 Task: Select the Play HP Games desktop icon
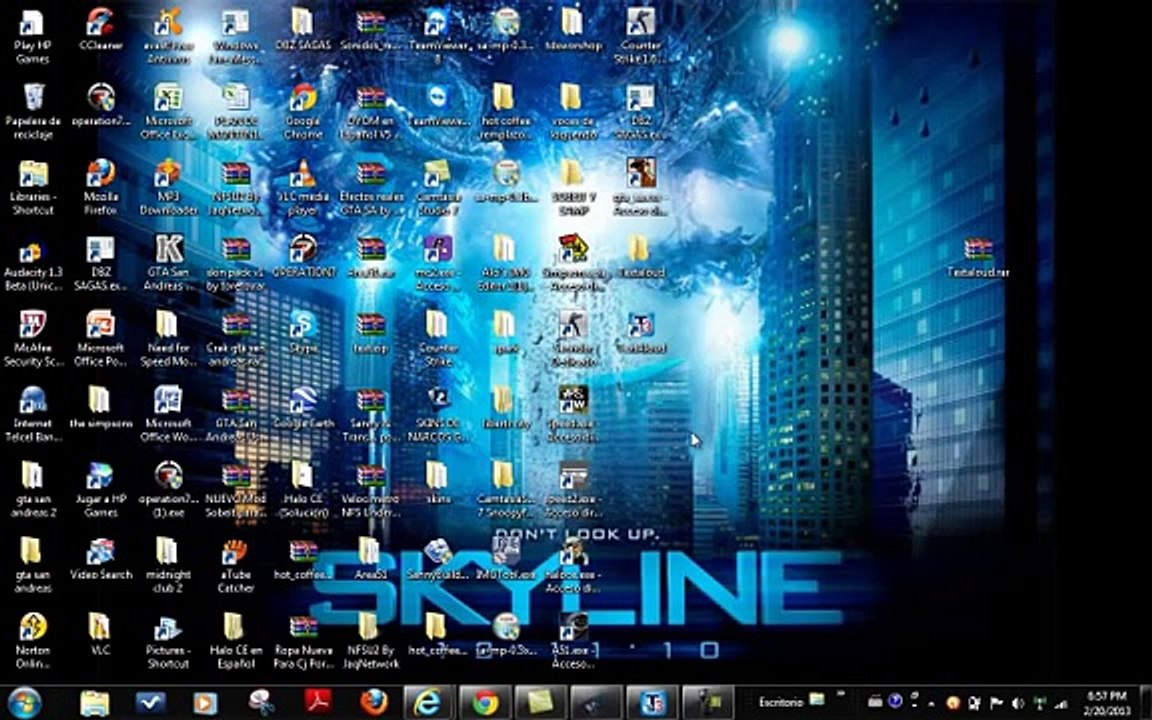(32, 35)
